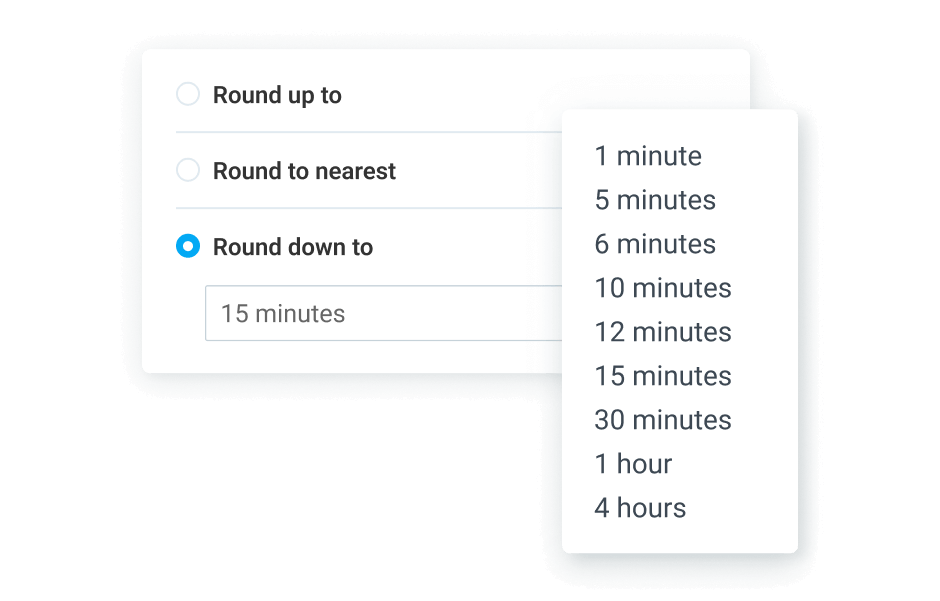The width and height of the screenshot is (940, 601).
Task: Select 6 minutes in the dropdown list
Action: click(x=655, y=244)
